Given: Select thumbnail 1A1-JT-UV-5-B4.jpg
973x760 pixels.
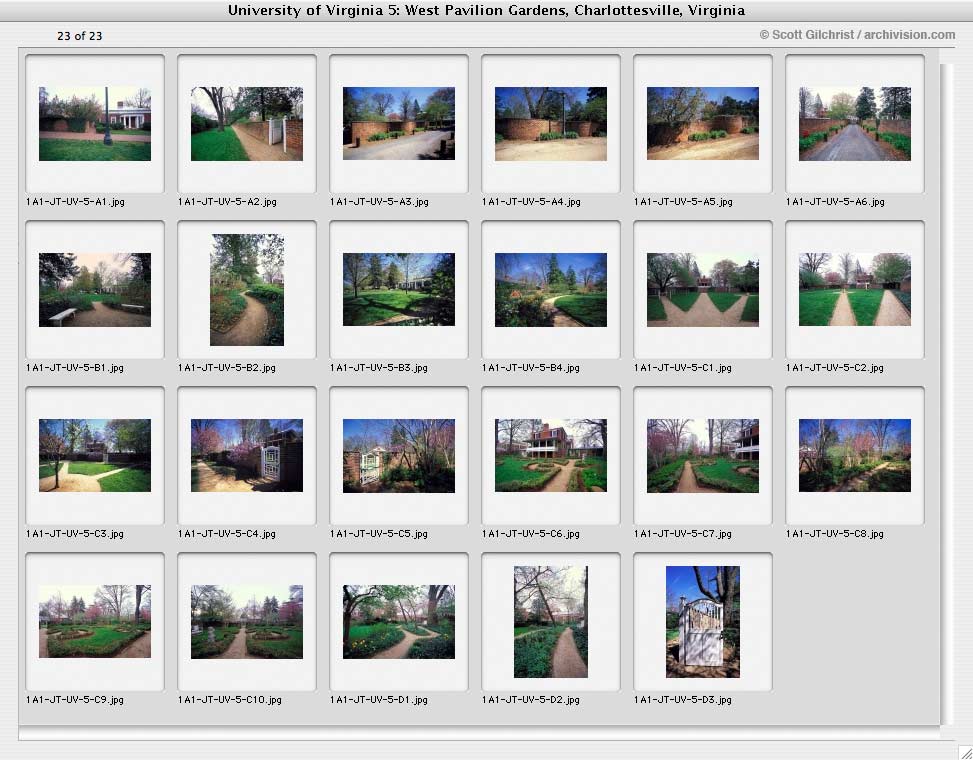Looking at the screenshot, I should [x=551, y=290].
